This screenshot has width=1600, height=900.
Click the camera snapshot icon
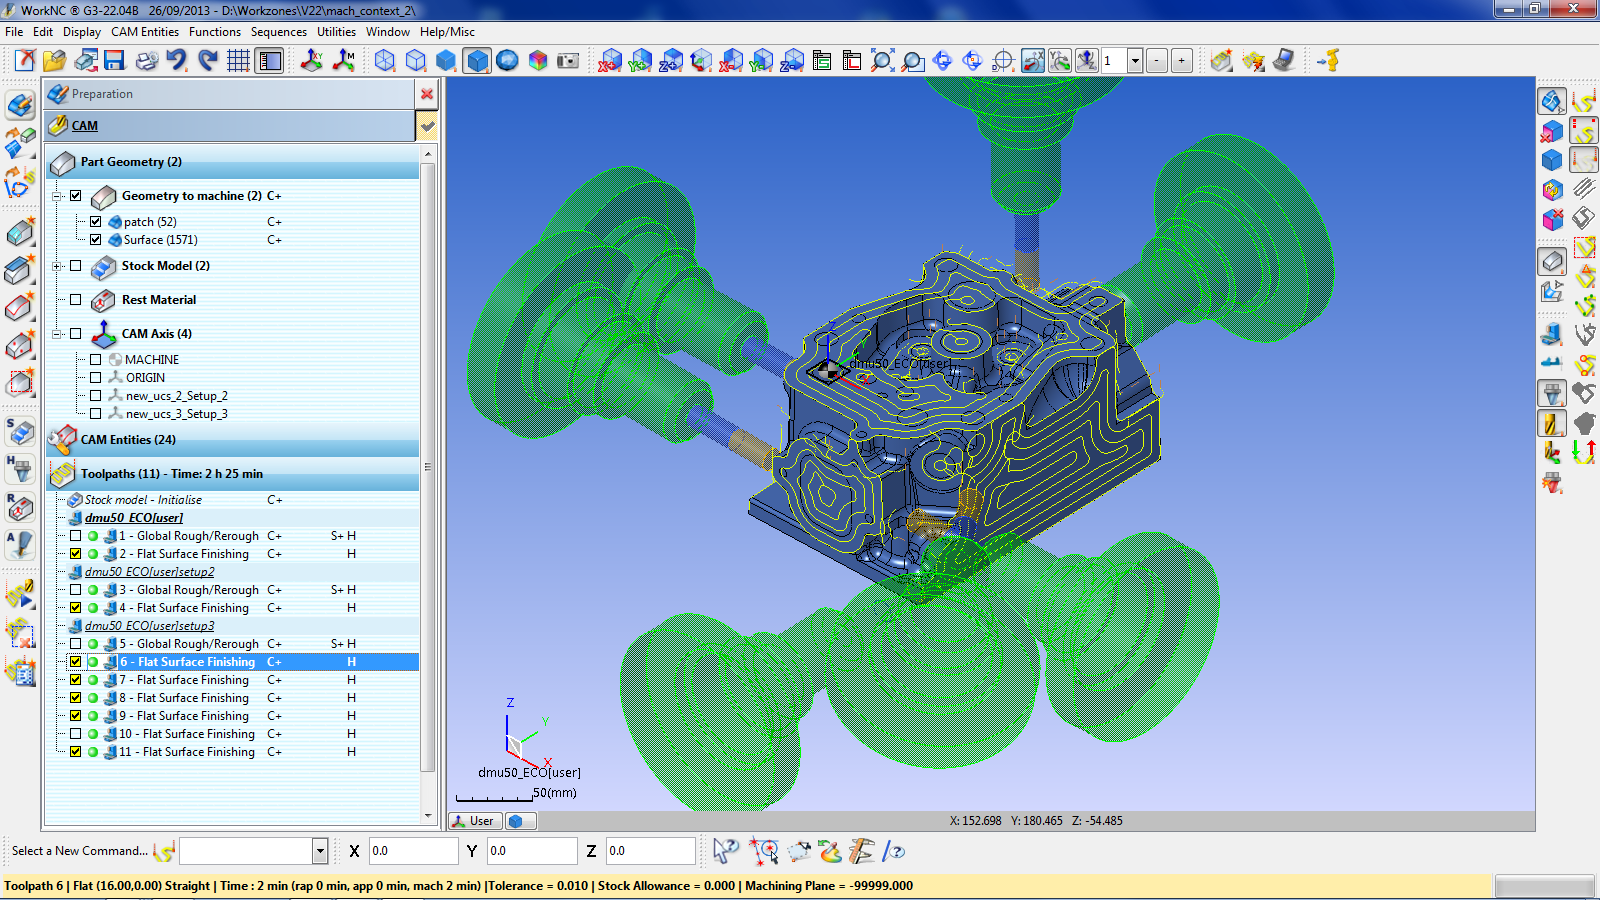coord(568,61)
